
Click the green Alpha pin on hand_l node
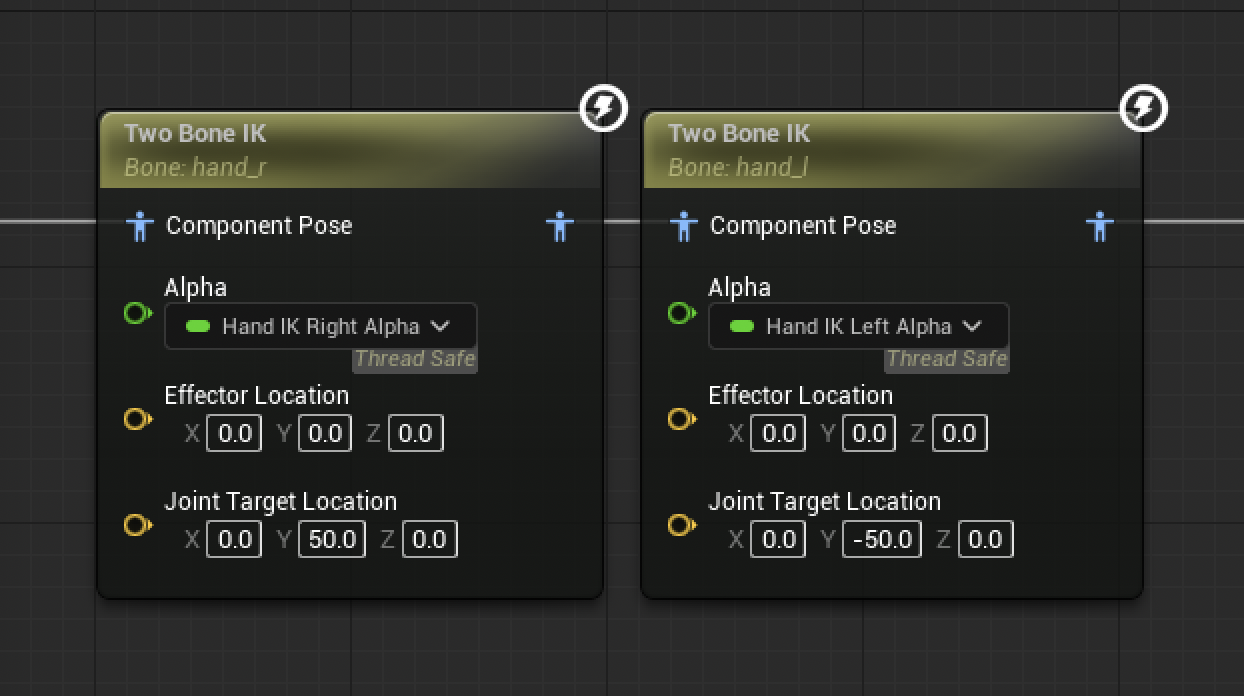click(682, 313)
